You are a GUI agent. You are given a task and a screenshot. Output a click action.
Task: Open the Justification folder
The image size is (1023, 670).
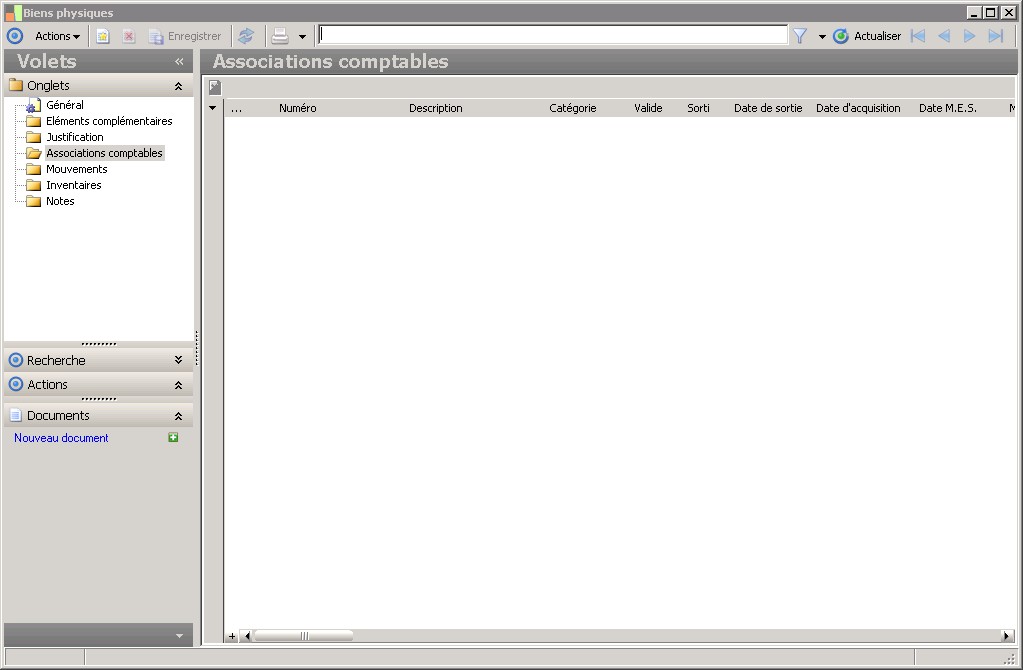click(74, 137)
